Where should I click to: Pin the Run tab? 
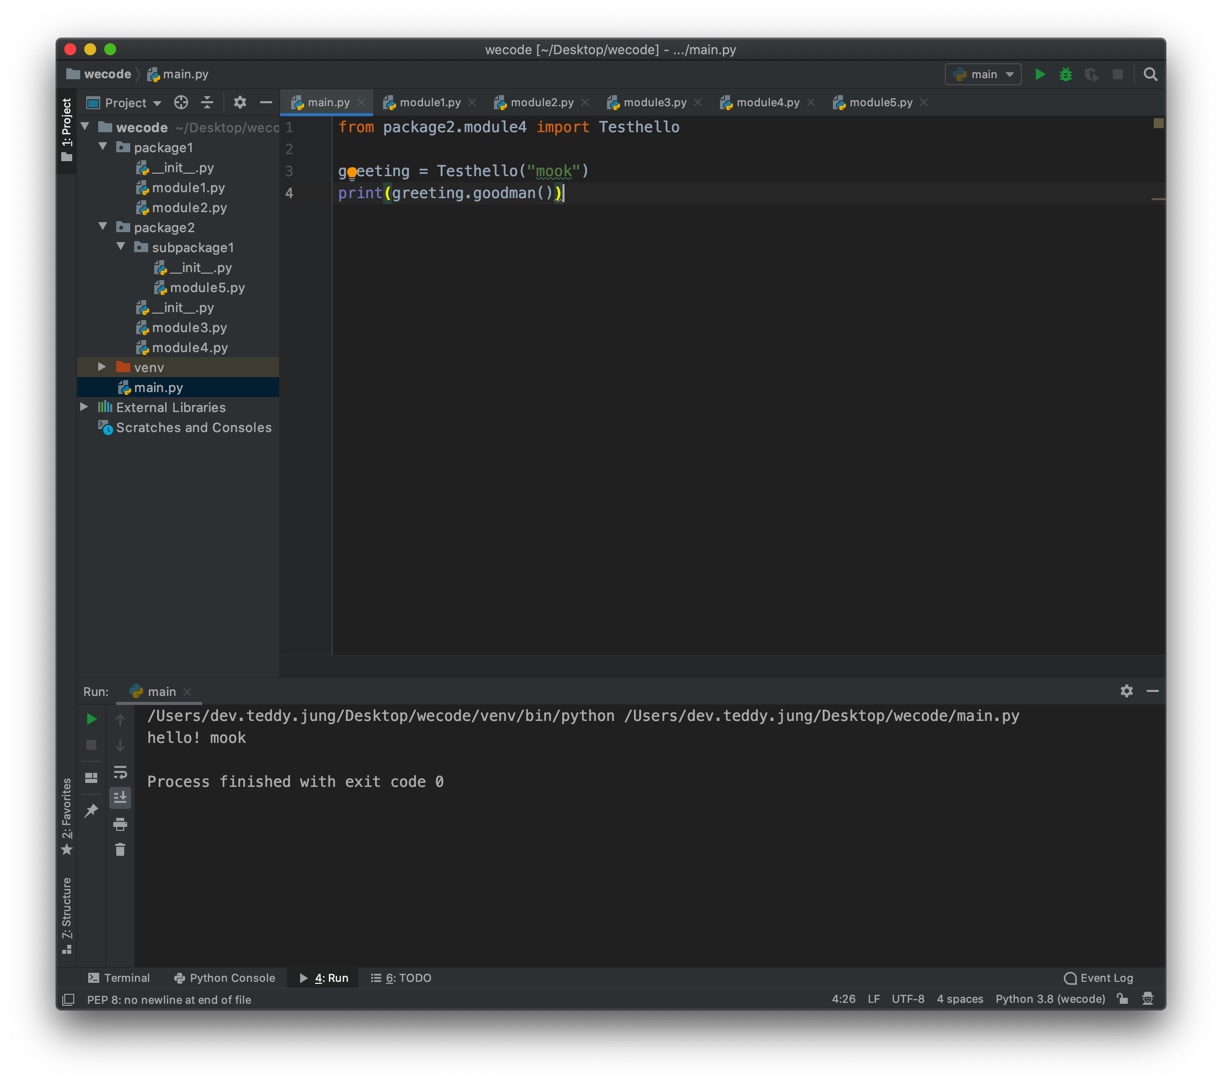[x=91, y=810]
